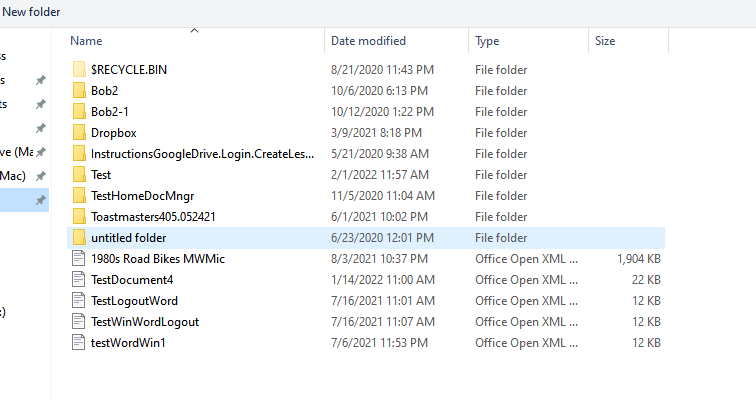
Task: Select the untitled folder icon
Action: pyautogui.click(x=79, y=238)
